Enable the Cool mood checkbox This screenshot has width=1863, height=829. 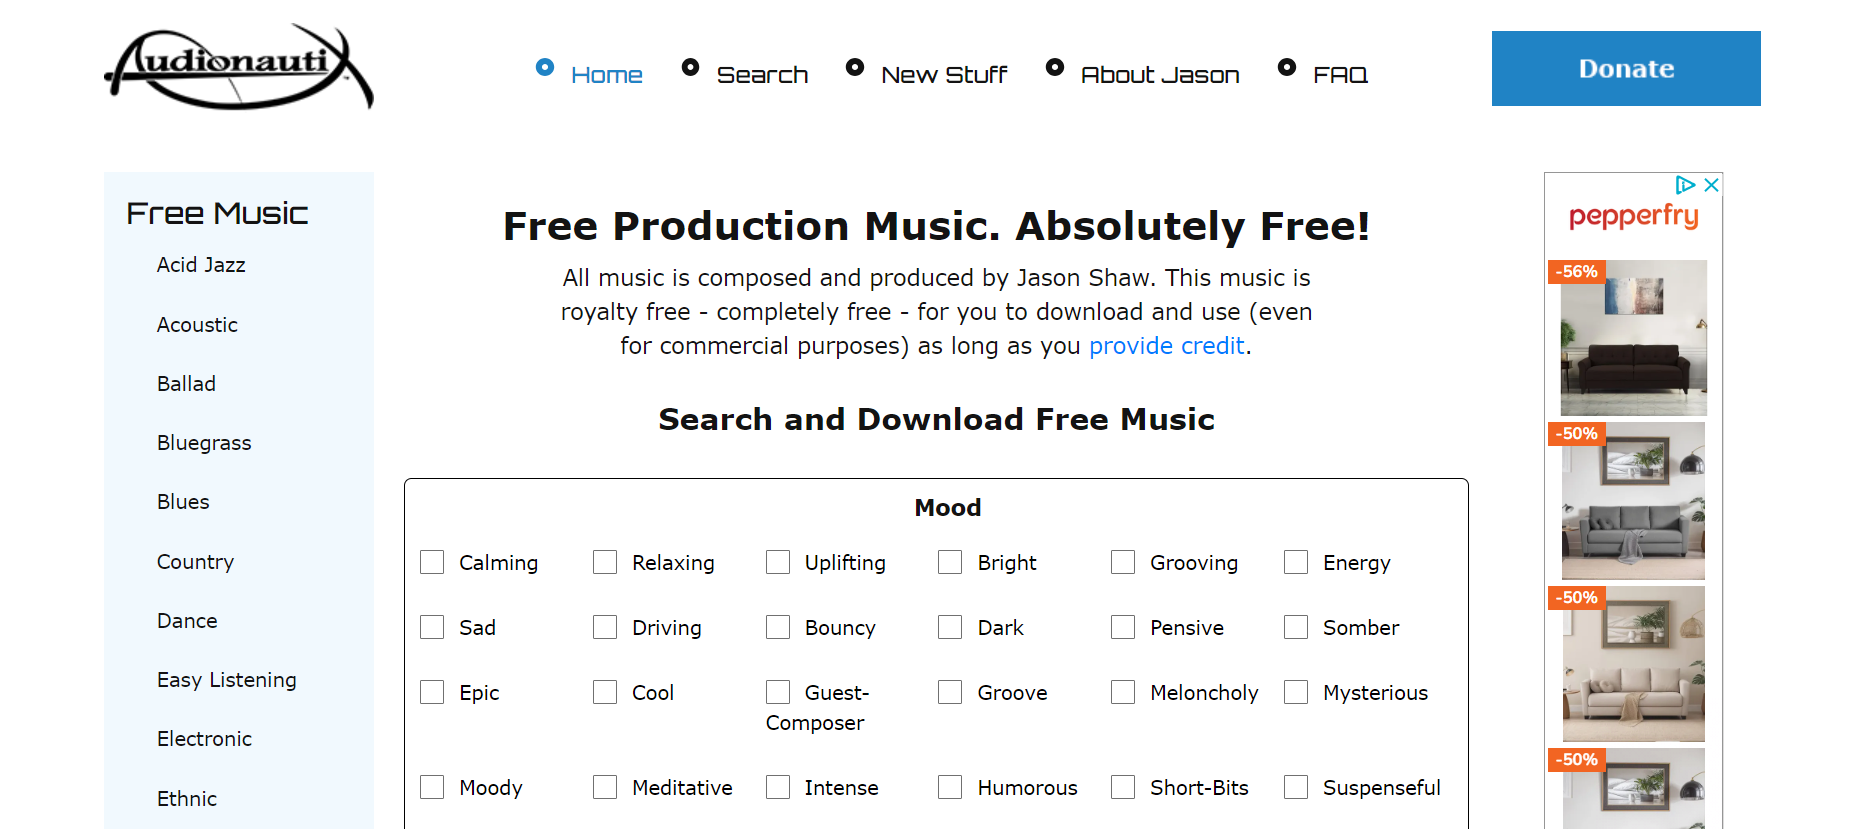tap(605, 692)
